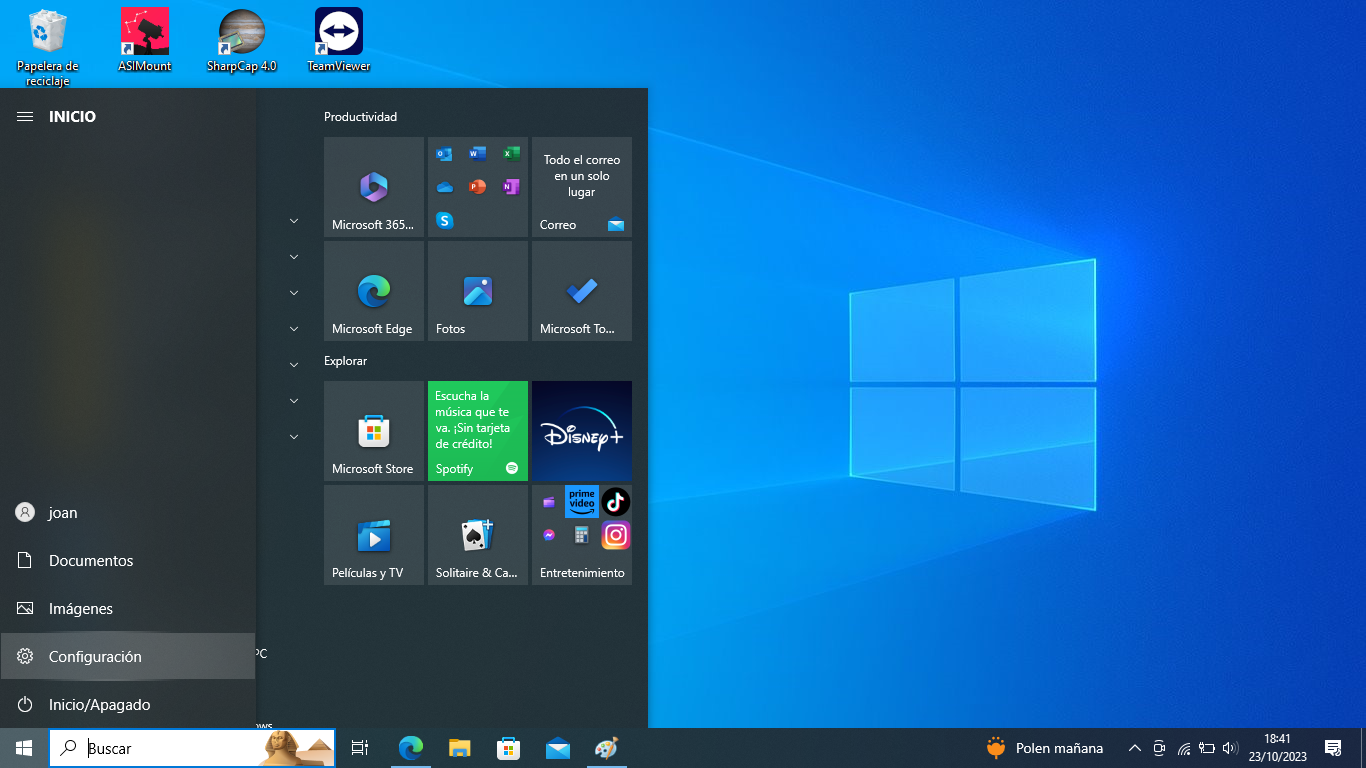Open TikTok in Entretenimiento folder
The height and width of the screenshot is (768, 1366).
tap(615, 501)
